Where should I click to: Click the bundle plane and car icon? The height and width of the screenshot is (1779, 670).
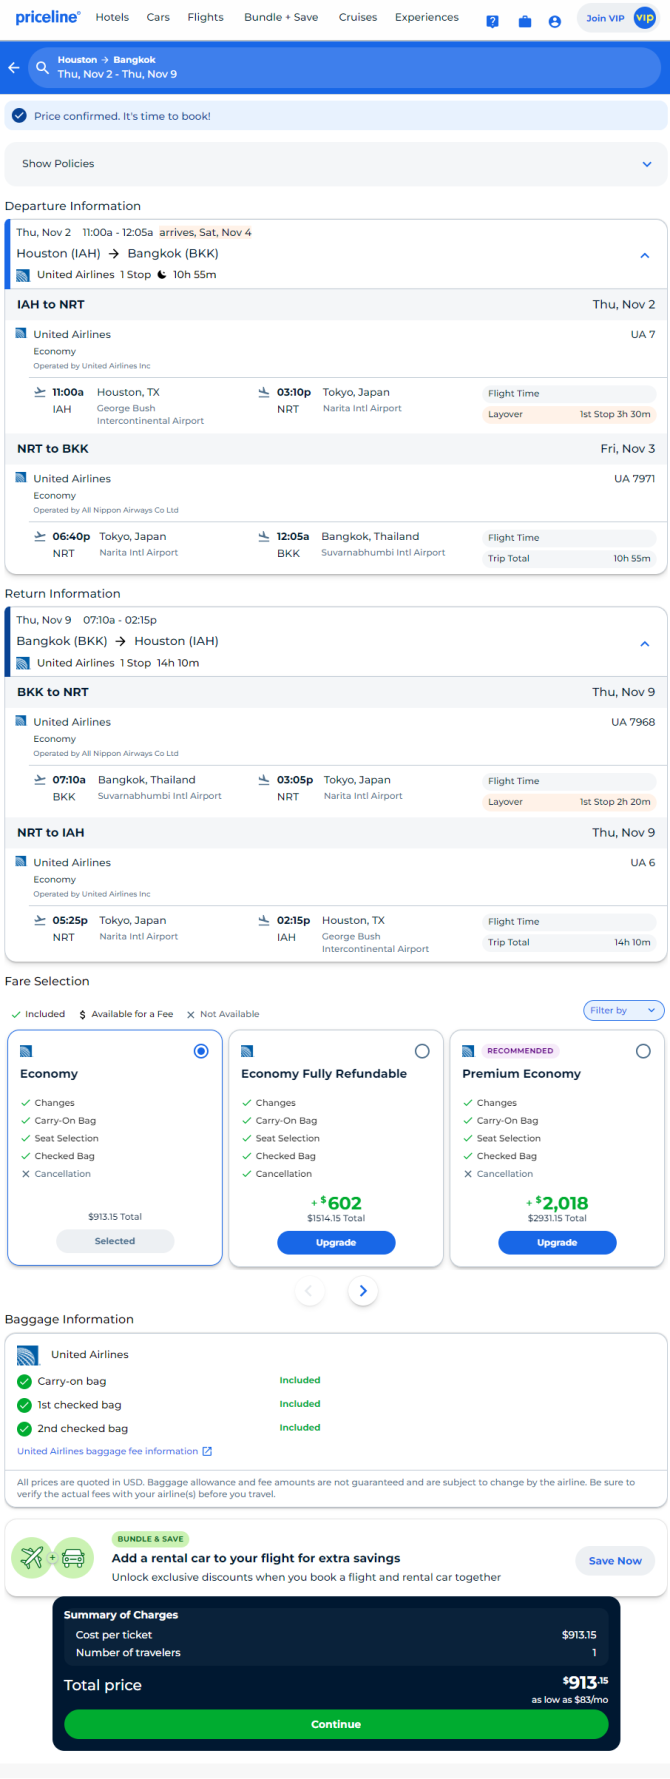(52, 1558)
